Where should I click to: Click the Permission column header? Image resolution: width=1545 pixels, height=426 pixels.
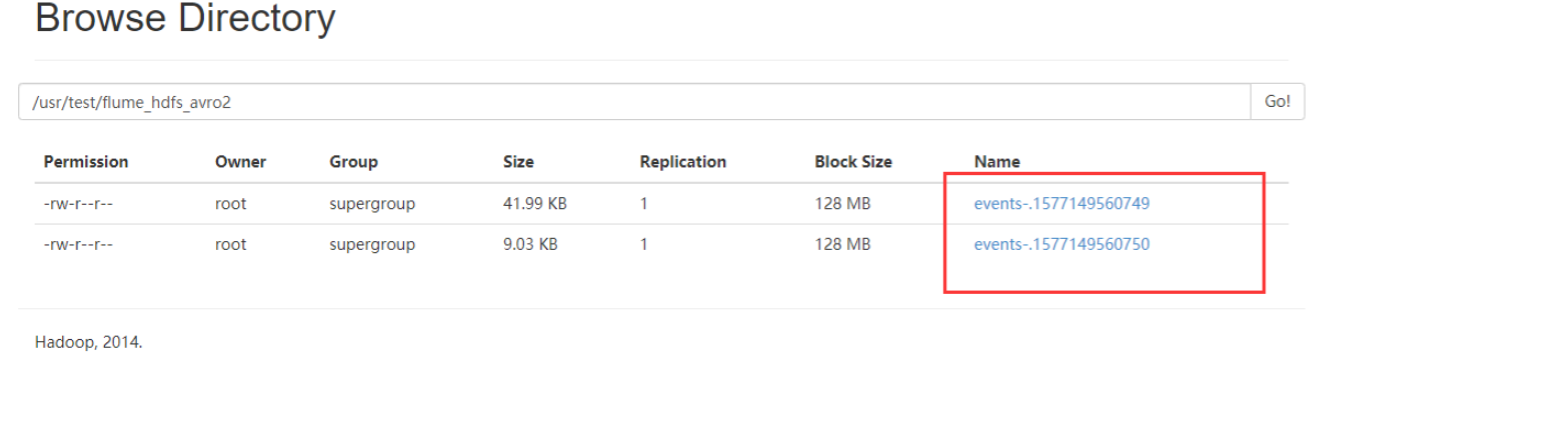click(86, 162)
